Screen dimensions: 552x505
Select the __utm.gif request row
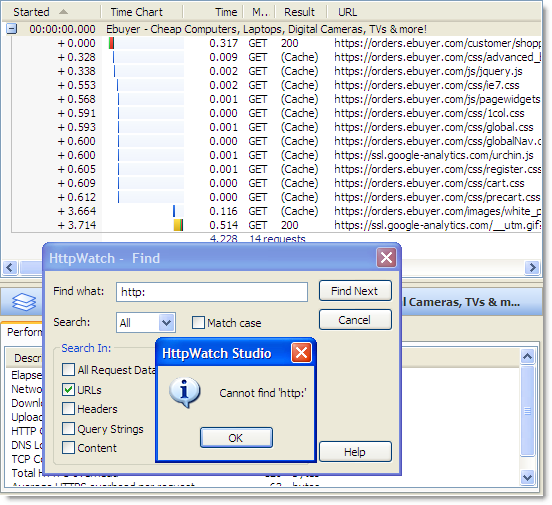(x=276, y=225)
